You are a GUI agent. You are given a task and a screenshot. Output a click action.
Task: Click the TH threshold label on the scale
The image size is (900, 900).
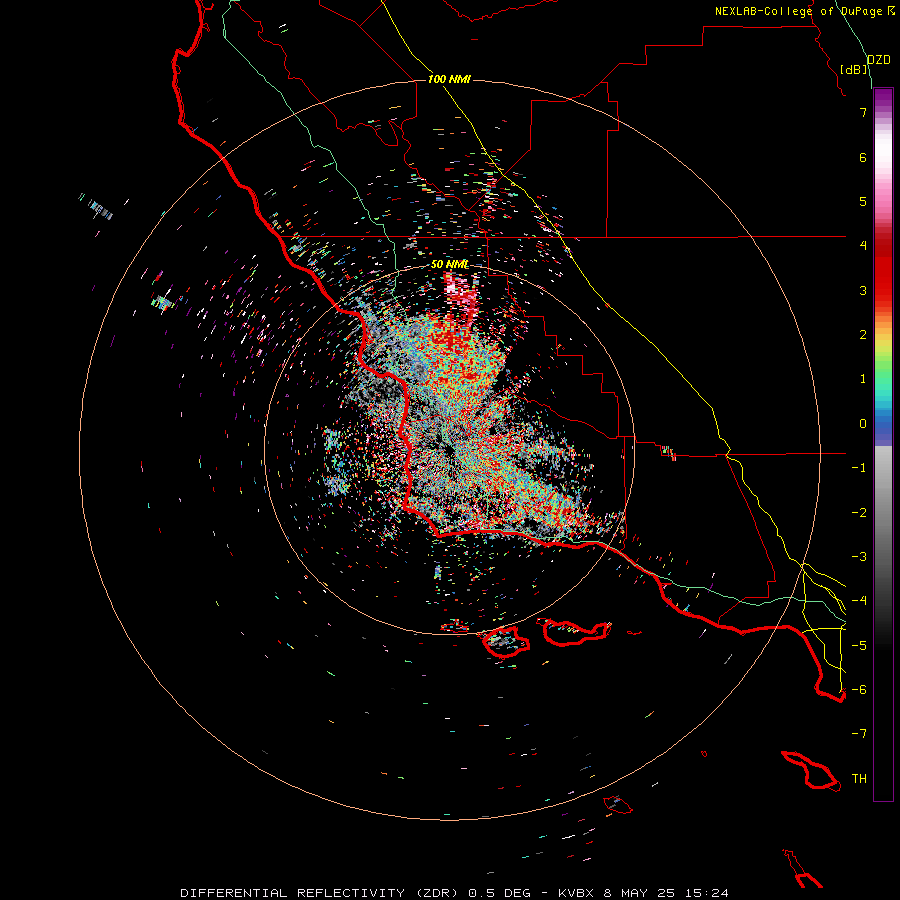tap(859, 779)
